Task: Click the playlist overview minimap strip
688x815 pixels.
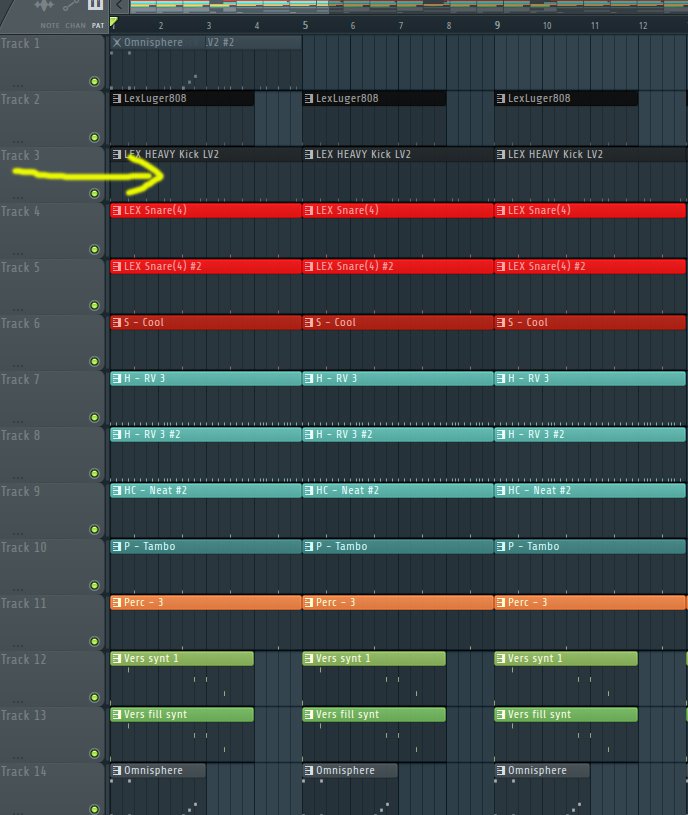Action: pos(408,6)
